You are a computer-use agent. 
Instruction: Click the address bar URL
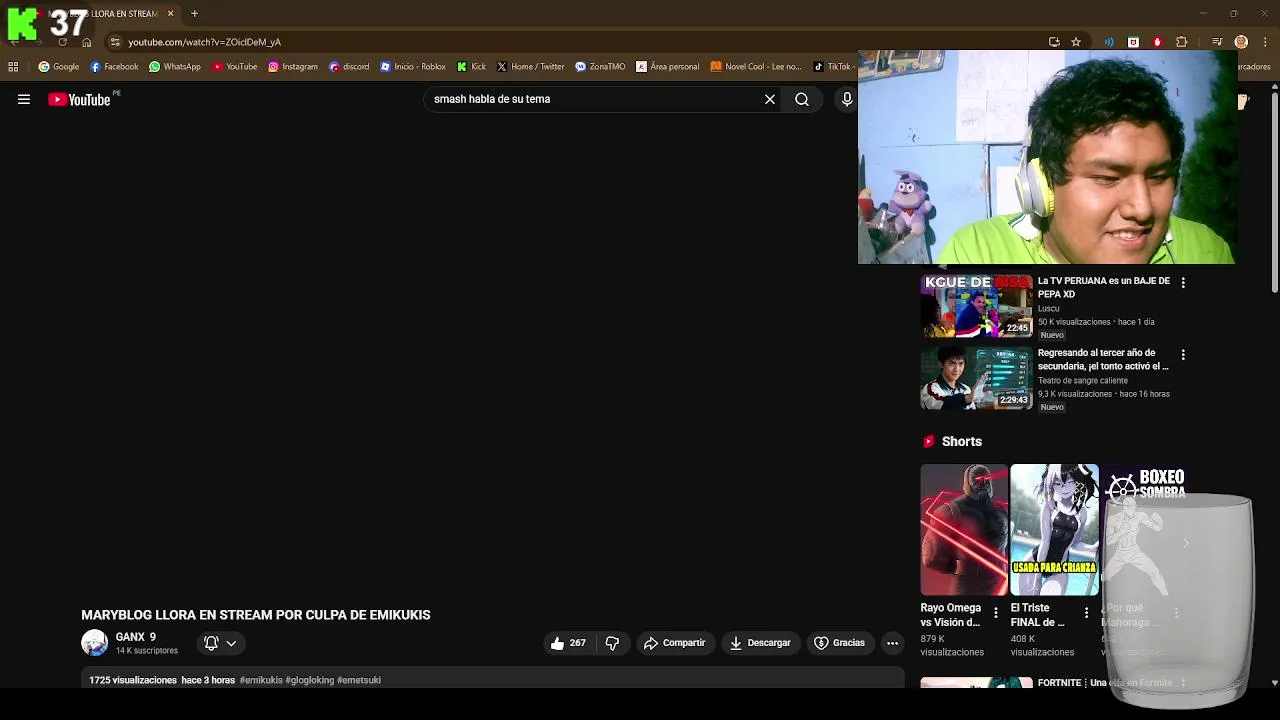204,42
